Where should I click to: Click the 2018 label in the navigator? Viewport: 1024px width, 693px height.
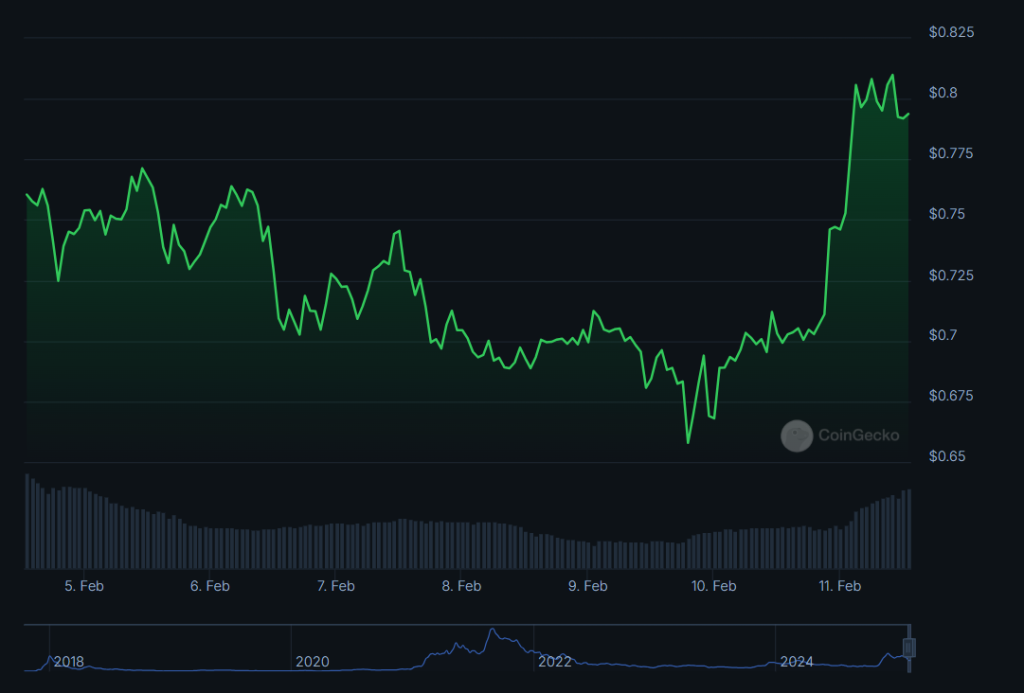tap(69, 662)
